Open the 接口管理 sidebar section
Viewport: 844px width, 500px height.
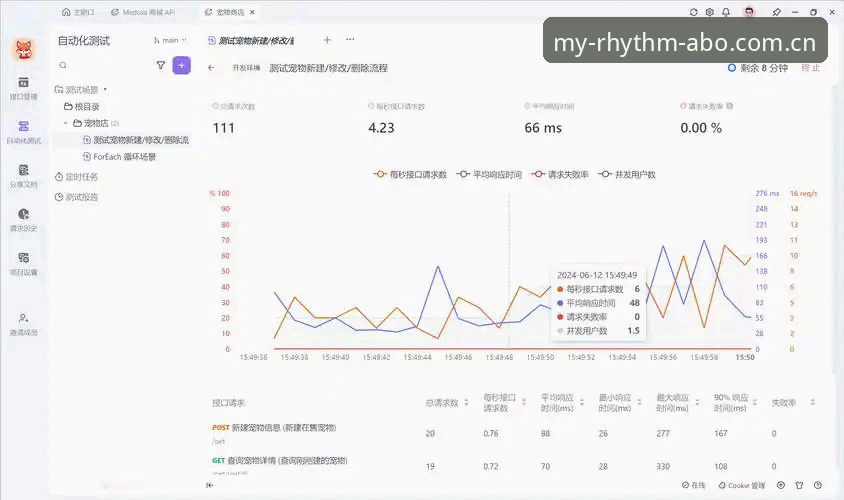coord(24,88)
